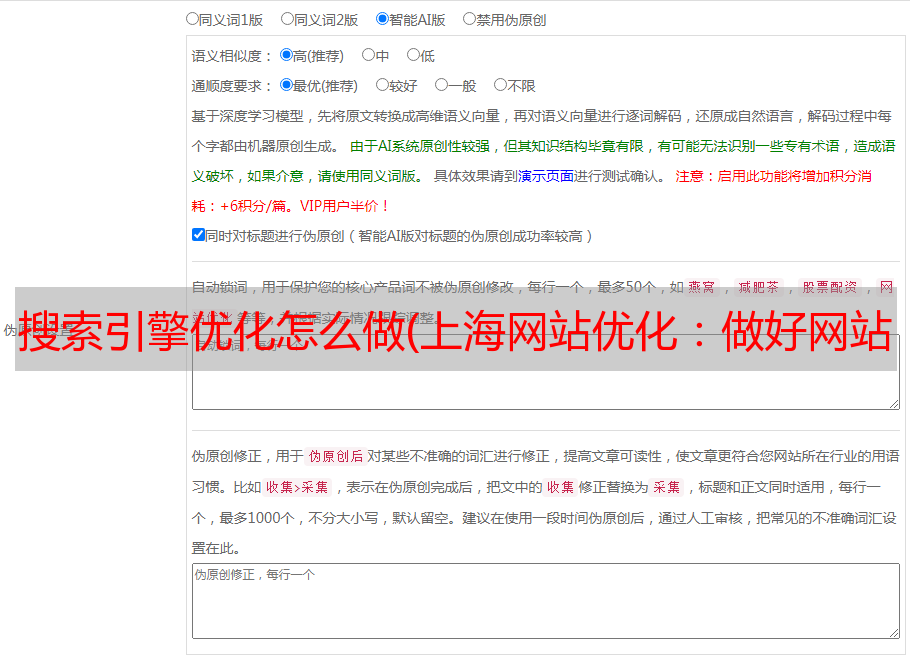Click into the 伪原创修正 text area
Image resolution: width=911 pixels, height=658 pixels.
pos(546,601)
